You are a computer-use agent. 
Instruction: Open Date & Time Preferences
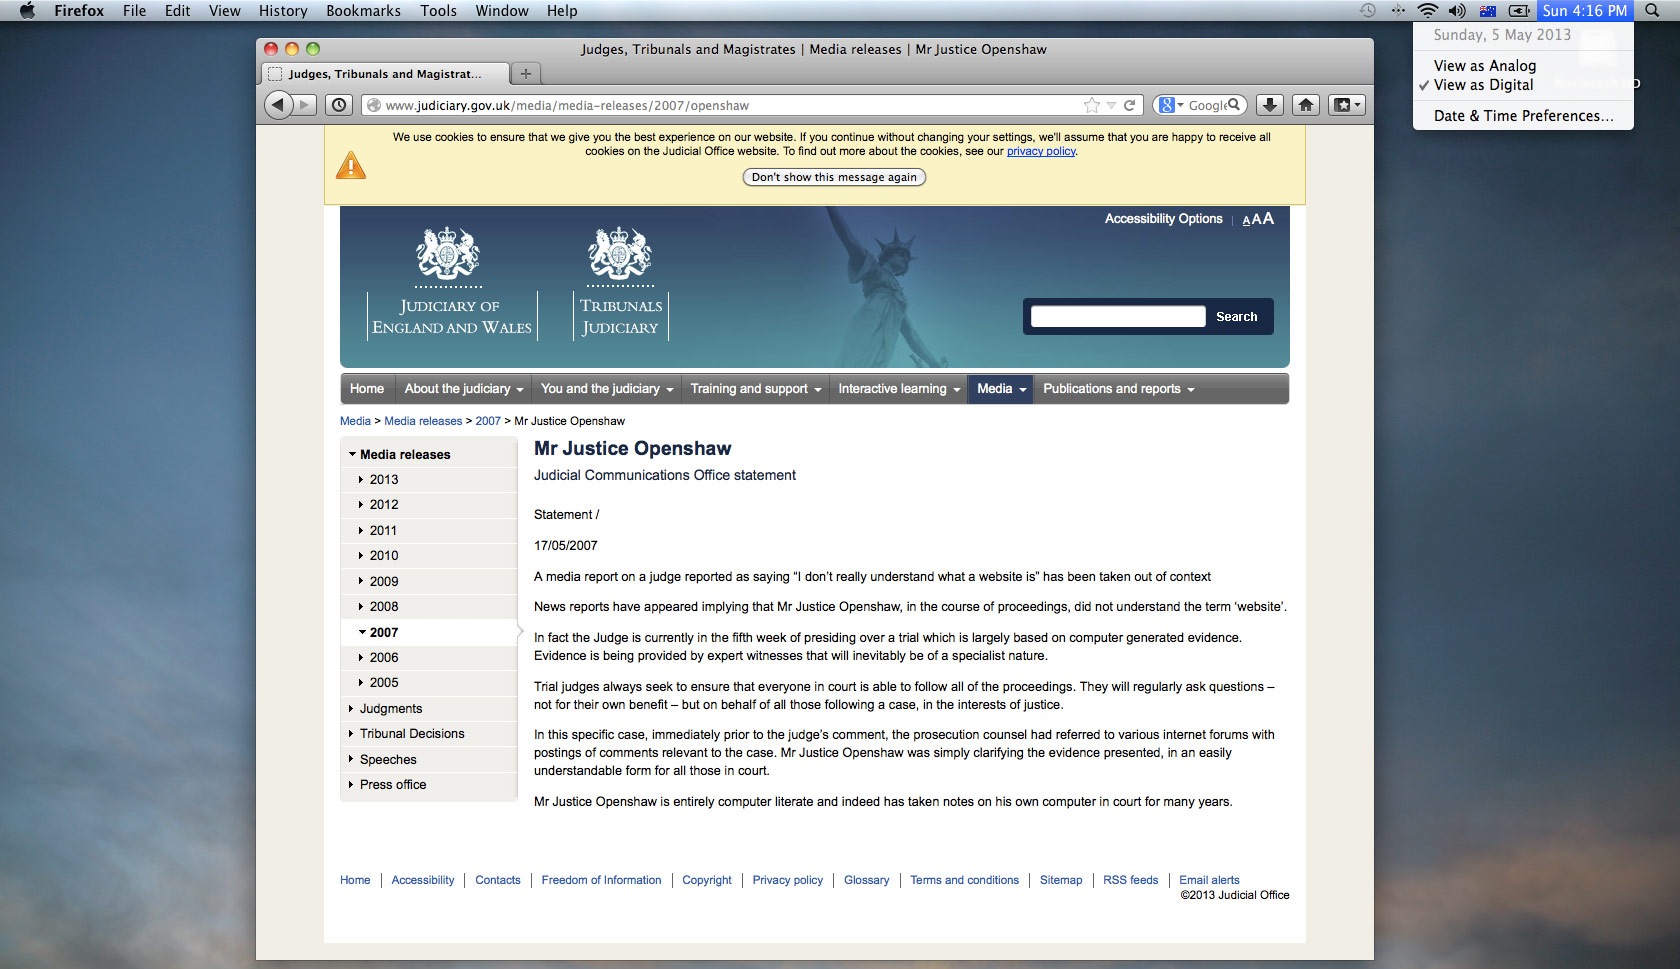point(1523,116)
